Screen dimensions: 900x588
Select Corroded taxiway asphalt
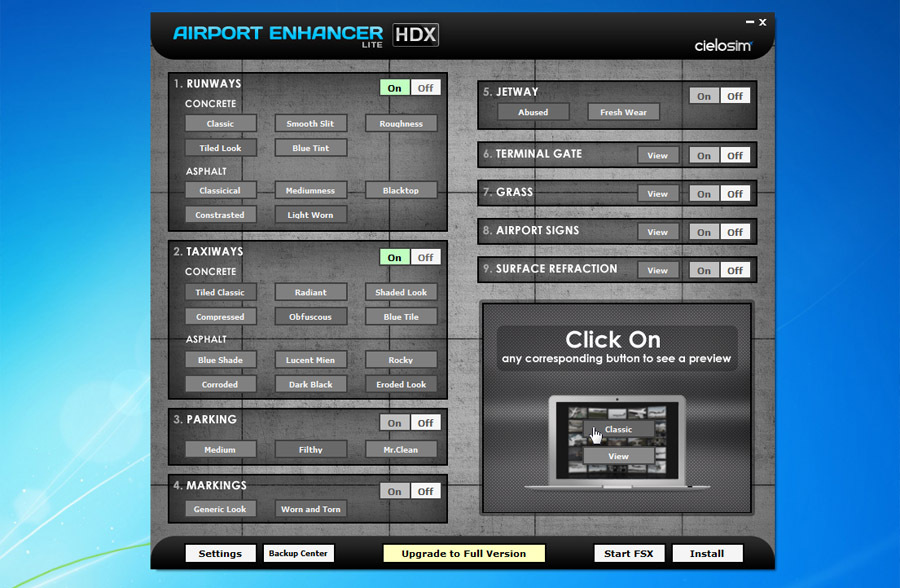(x=220, y=385)
